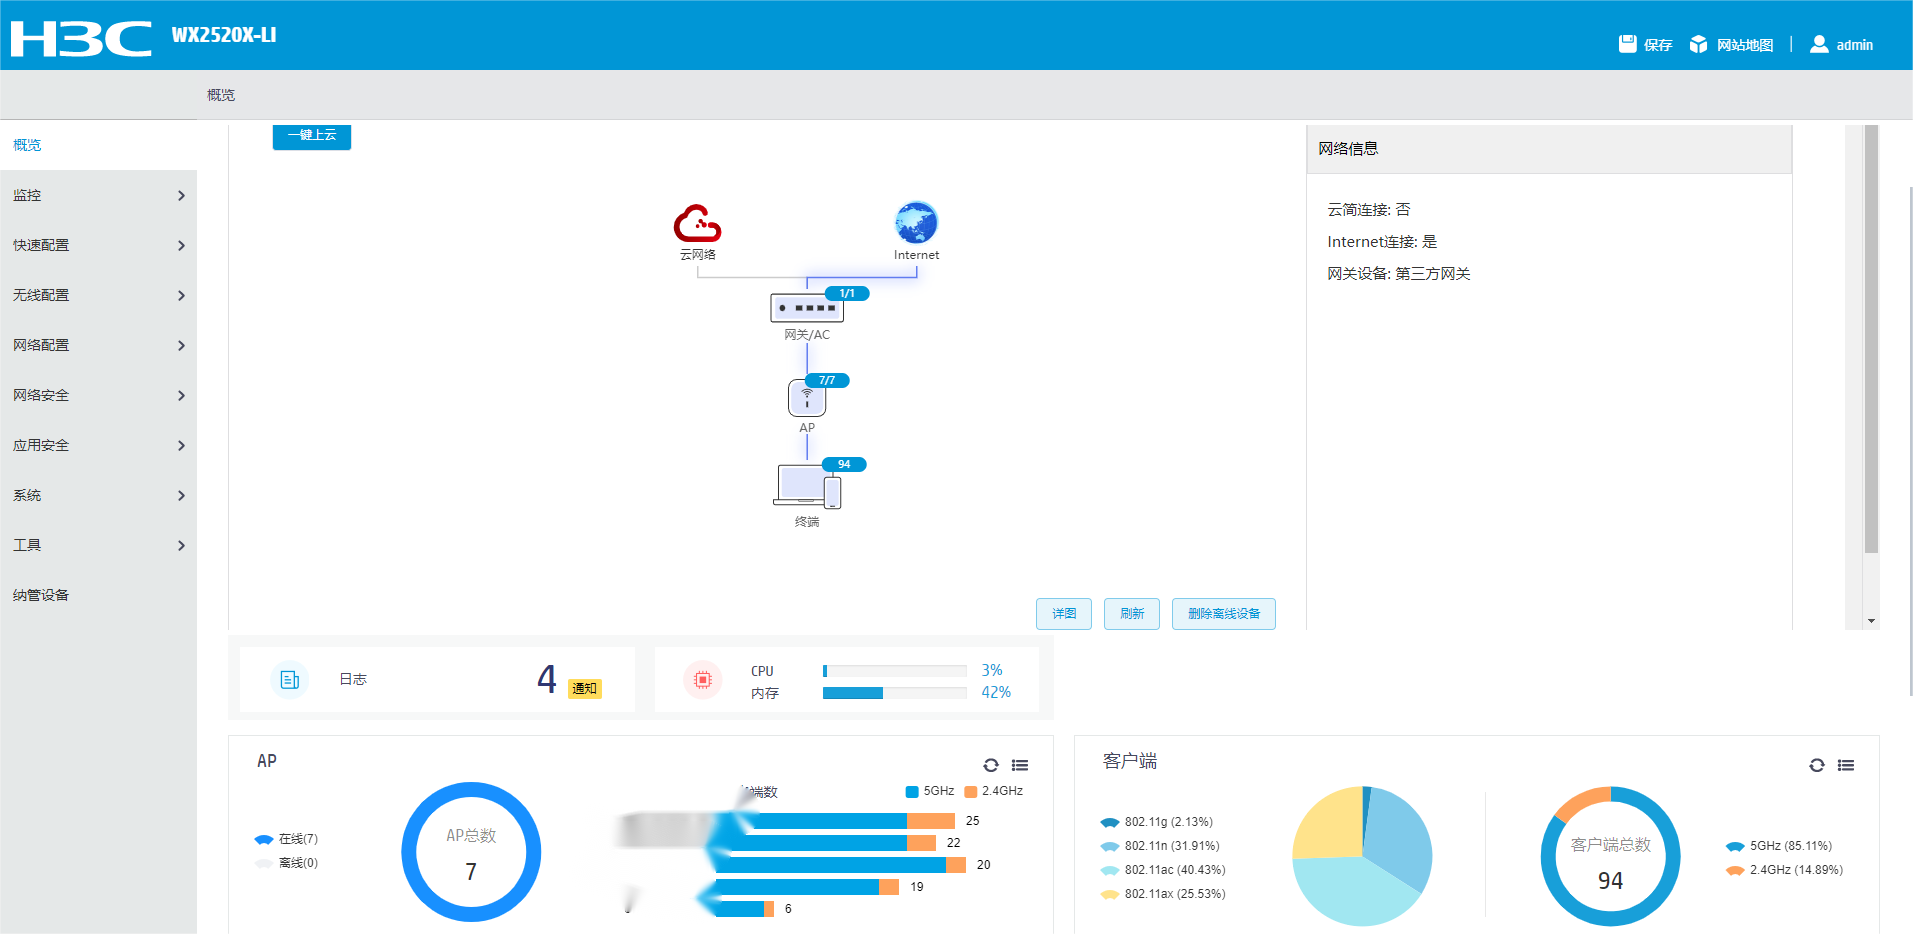Expand the 网络安全 sidebar menu
The height and width of the screenshot is (934, 1913).
tap(98, 395)
